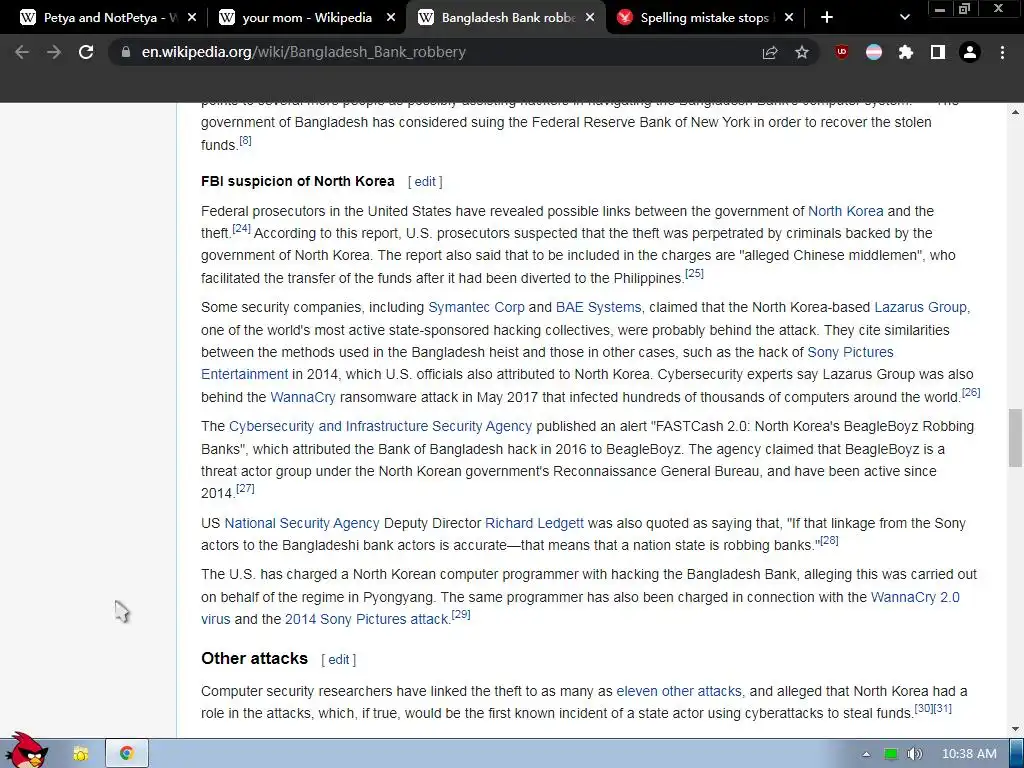Open the 2014 Sony Pictures attack link
The height and width of the screenshot is (768, 1024).
(366, 619)
